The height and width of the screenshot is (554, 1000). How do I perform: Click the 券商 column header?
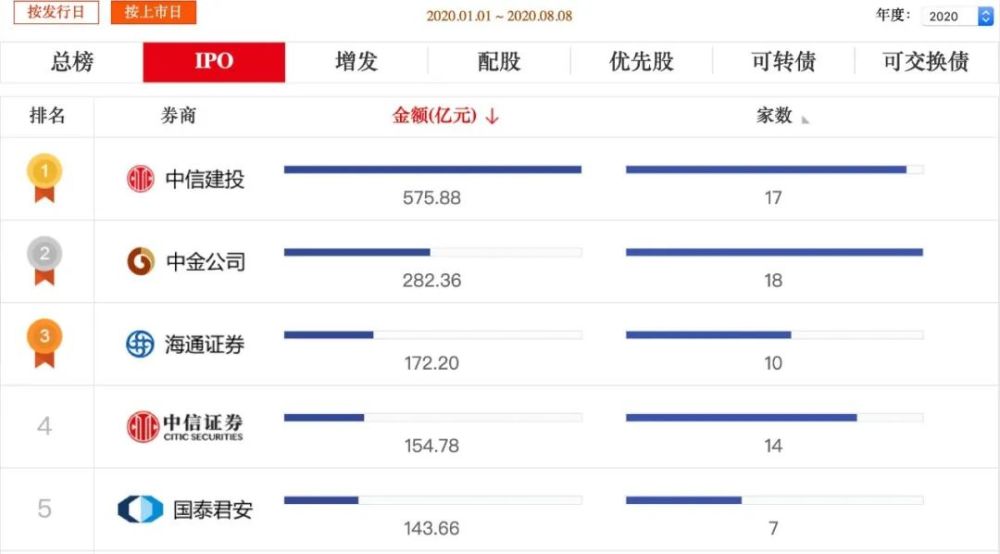tap(179, 115)
